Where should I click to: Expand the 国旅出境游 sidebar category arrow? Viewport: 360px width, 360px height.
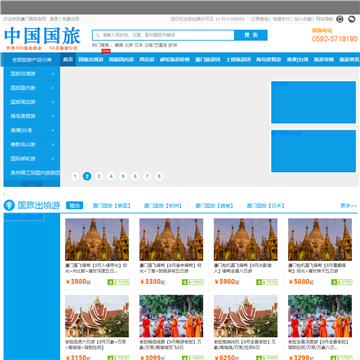pyautogui.click(x=53, y=74)
